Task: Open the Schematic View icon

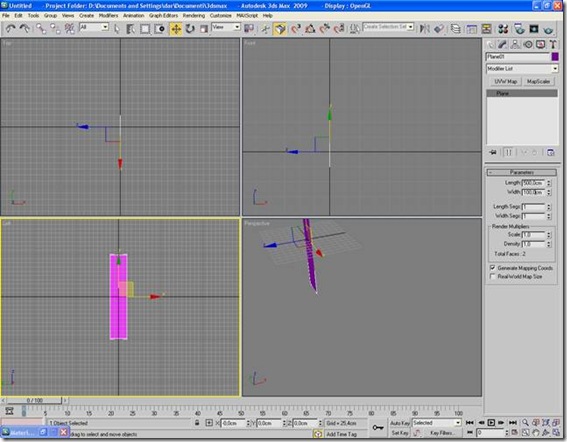Action: (486, 29)
